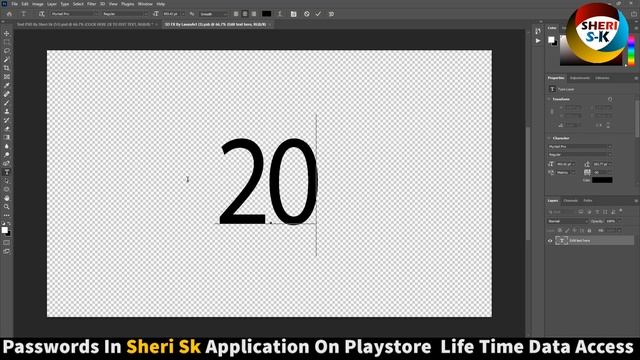Commit current text edits with checkmark

tap(318, 14)
